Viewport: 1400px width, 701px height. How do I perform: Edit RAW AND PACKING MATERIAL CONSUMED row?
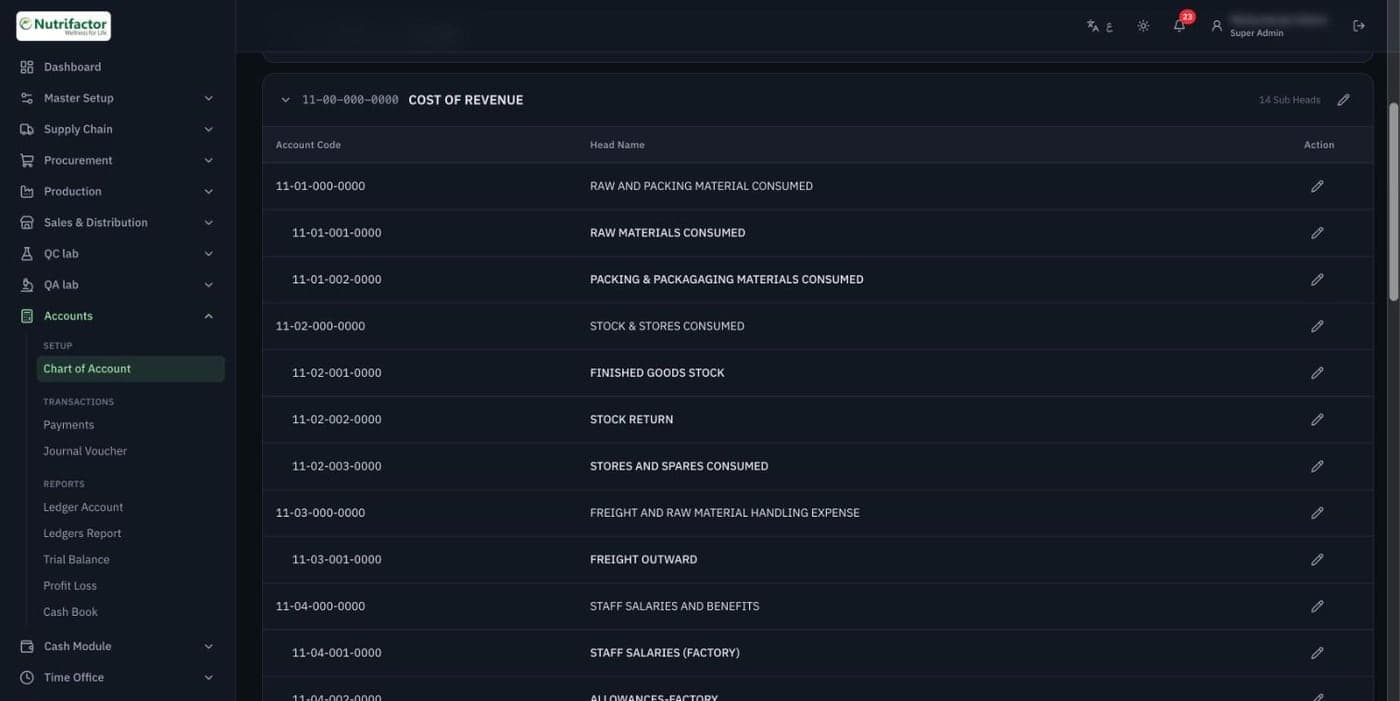point(1317,186)
